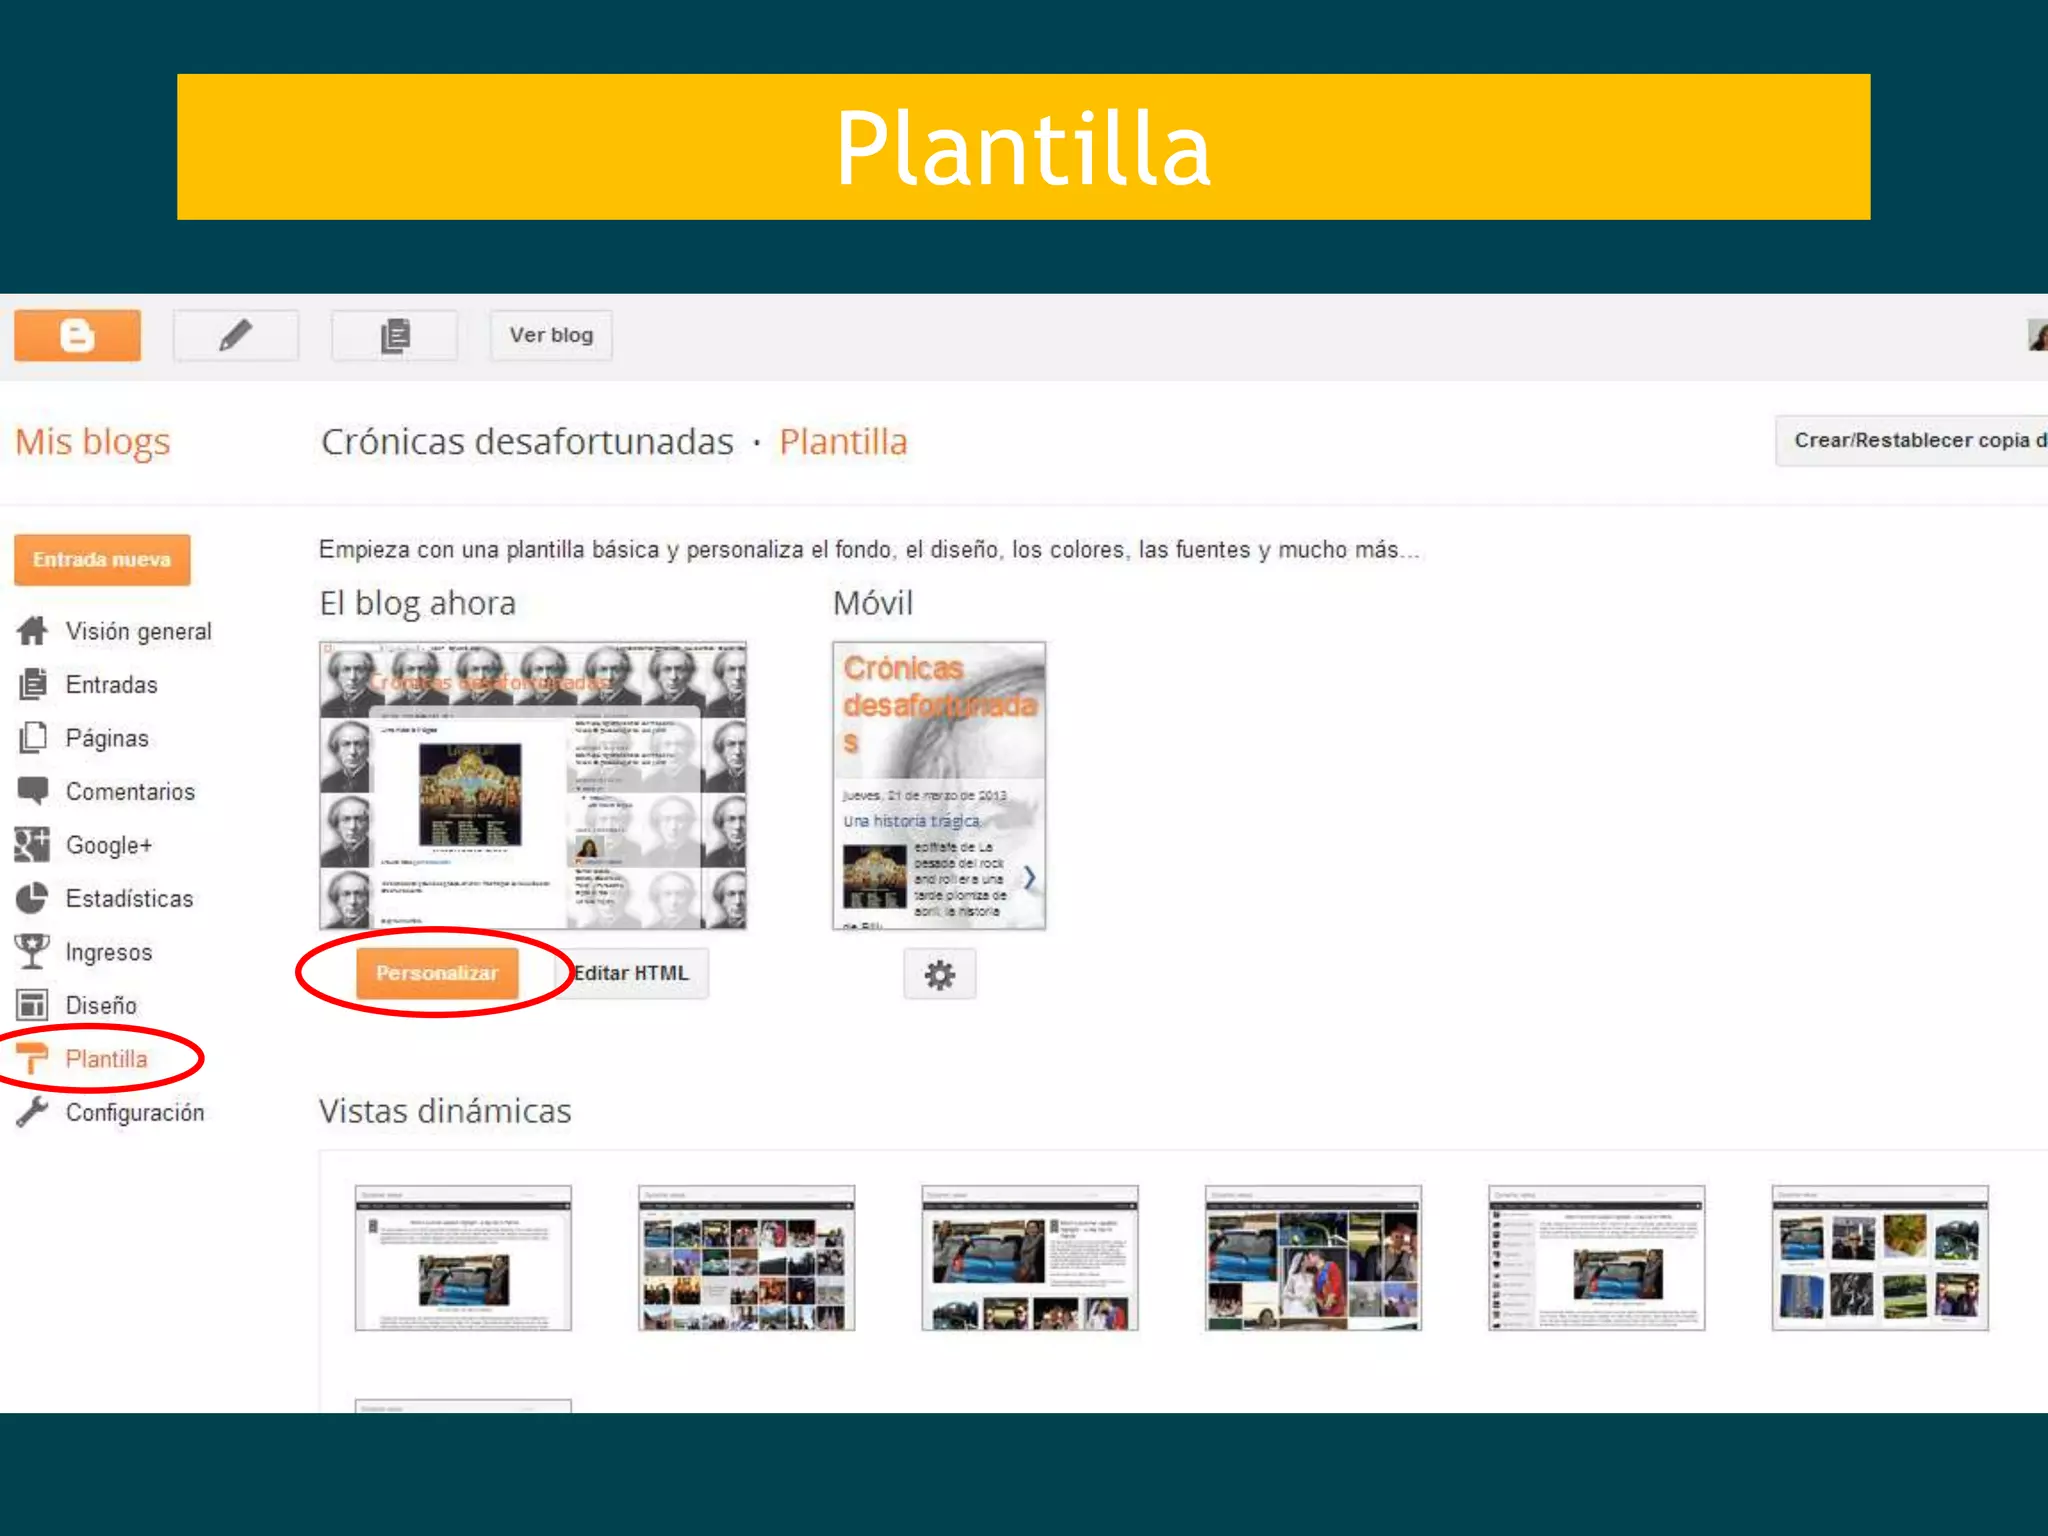Viewport: 2048px width, 1536px height.
Task: Select the first dynamic view thumbnail with single post
Action: coord(463,1258)
